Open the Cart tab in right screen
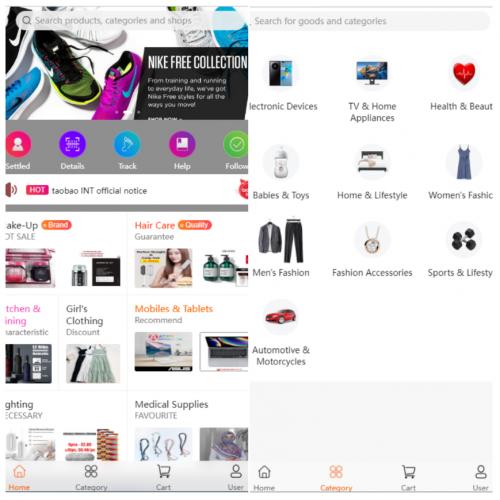This screenshot has height=500, width=500. coord(408,478)
